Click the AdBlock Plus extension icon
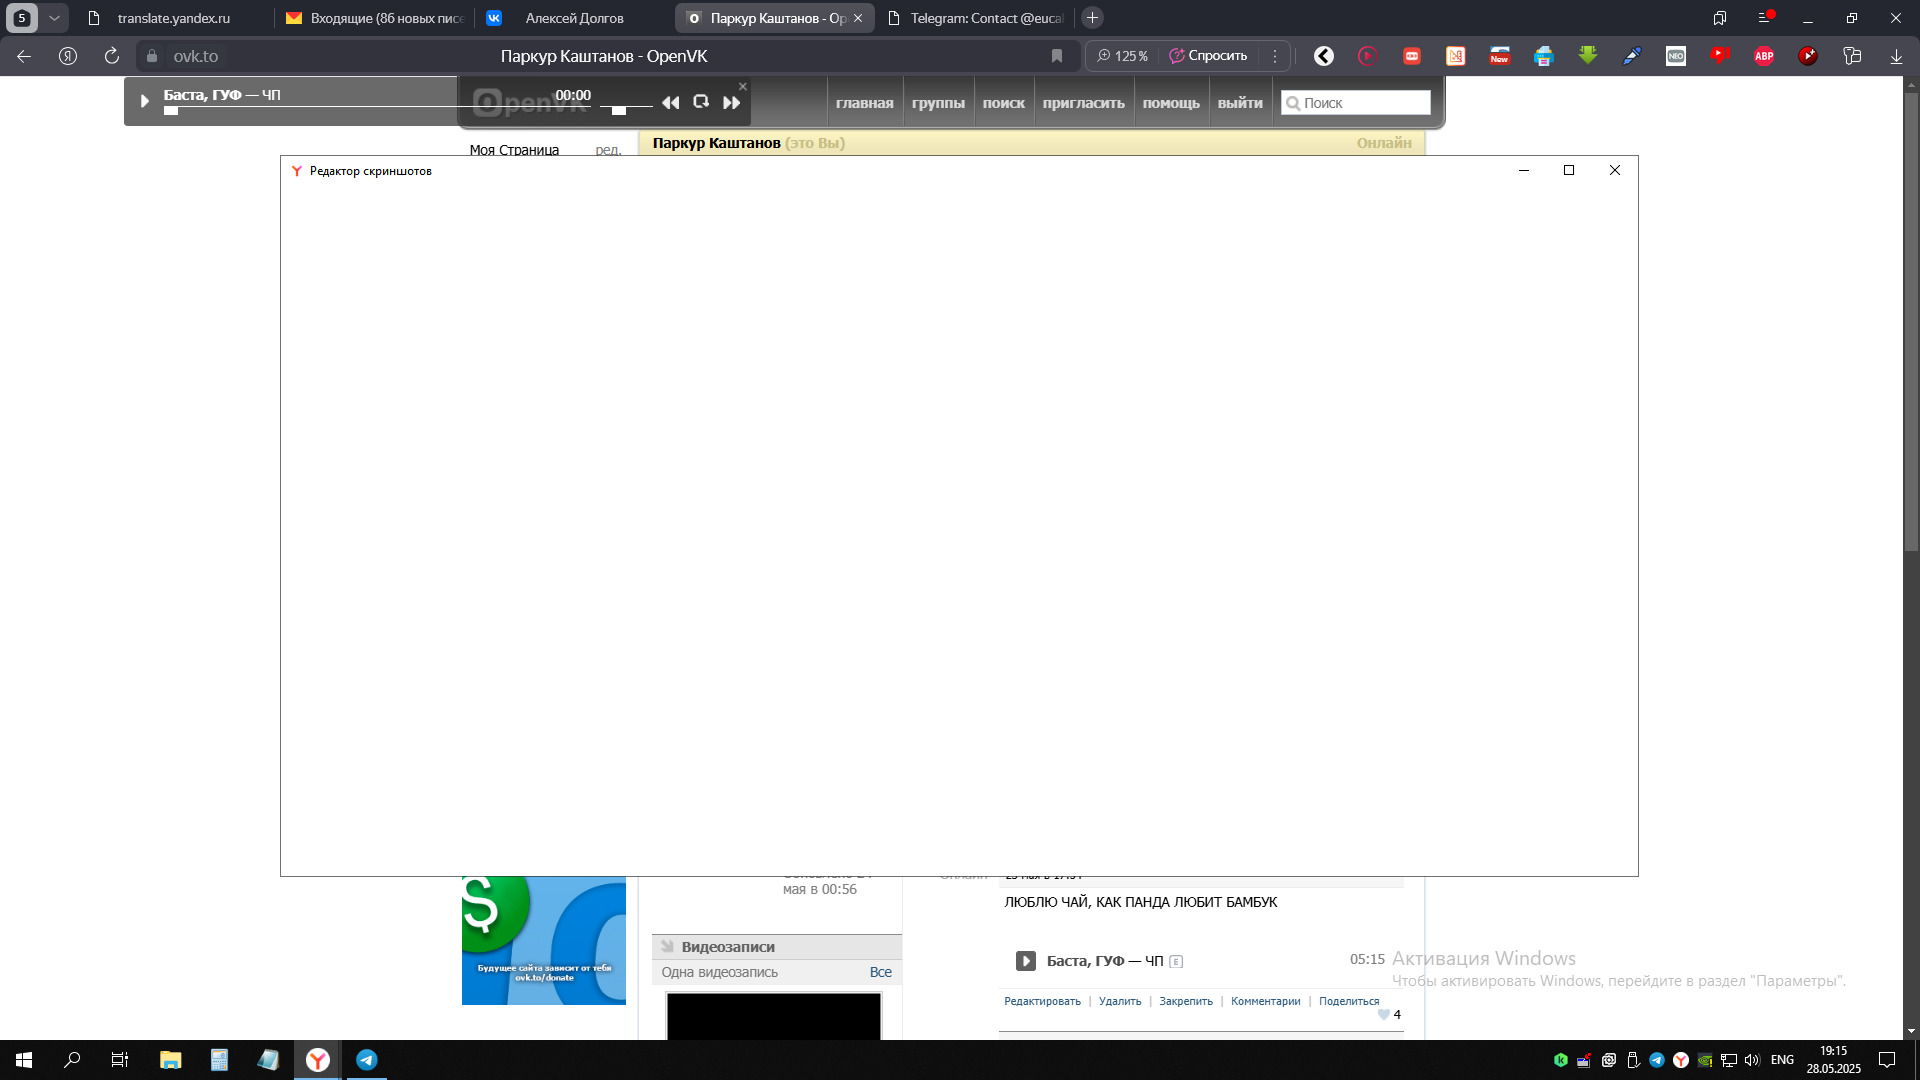This screenshot has width=1920, height=1080. [x=1764, y=56]
